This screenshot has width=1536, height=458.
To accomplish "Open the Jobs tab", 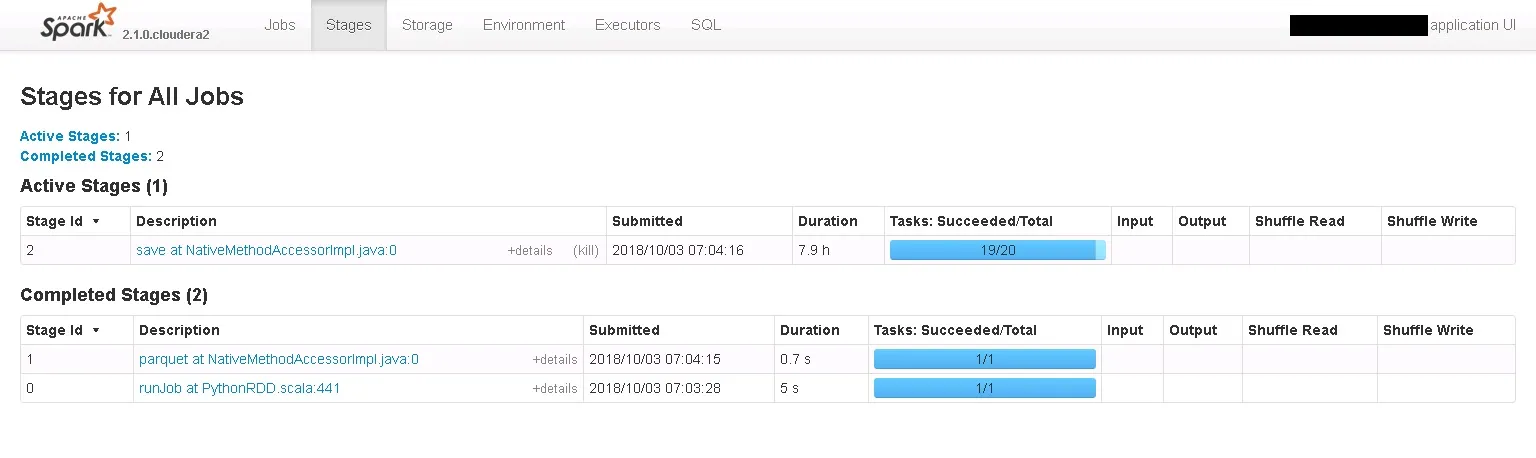I will (280, 25).
